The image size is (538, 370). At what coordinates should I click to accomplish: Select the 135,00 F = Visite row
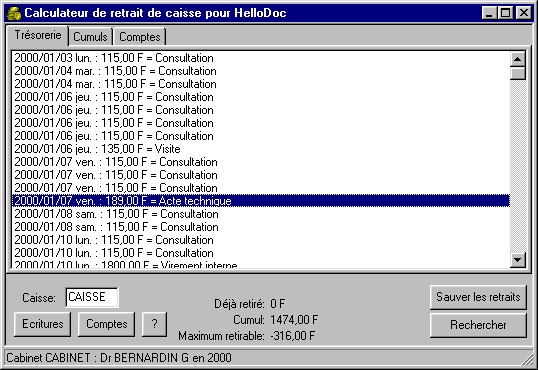coord(261,149)
